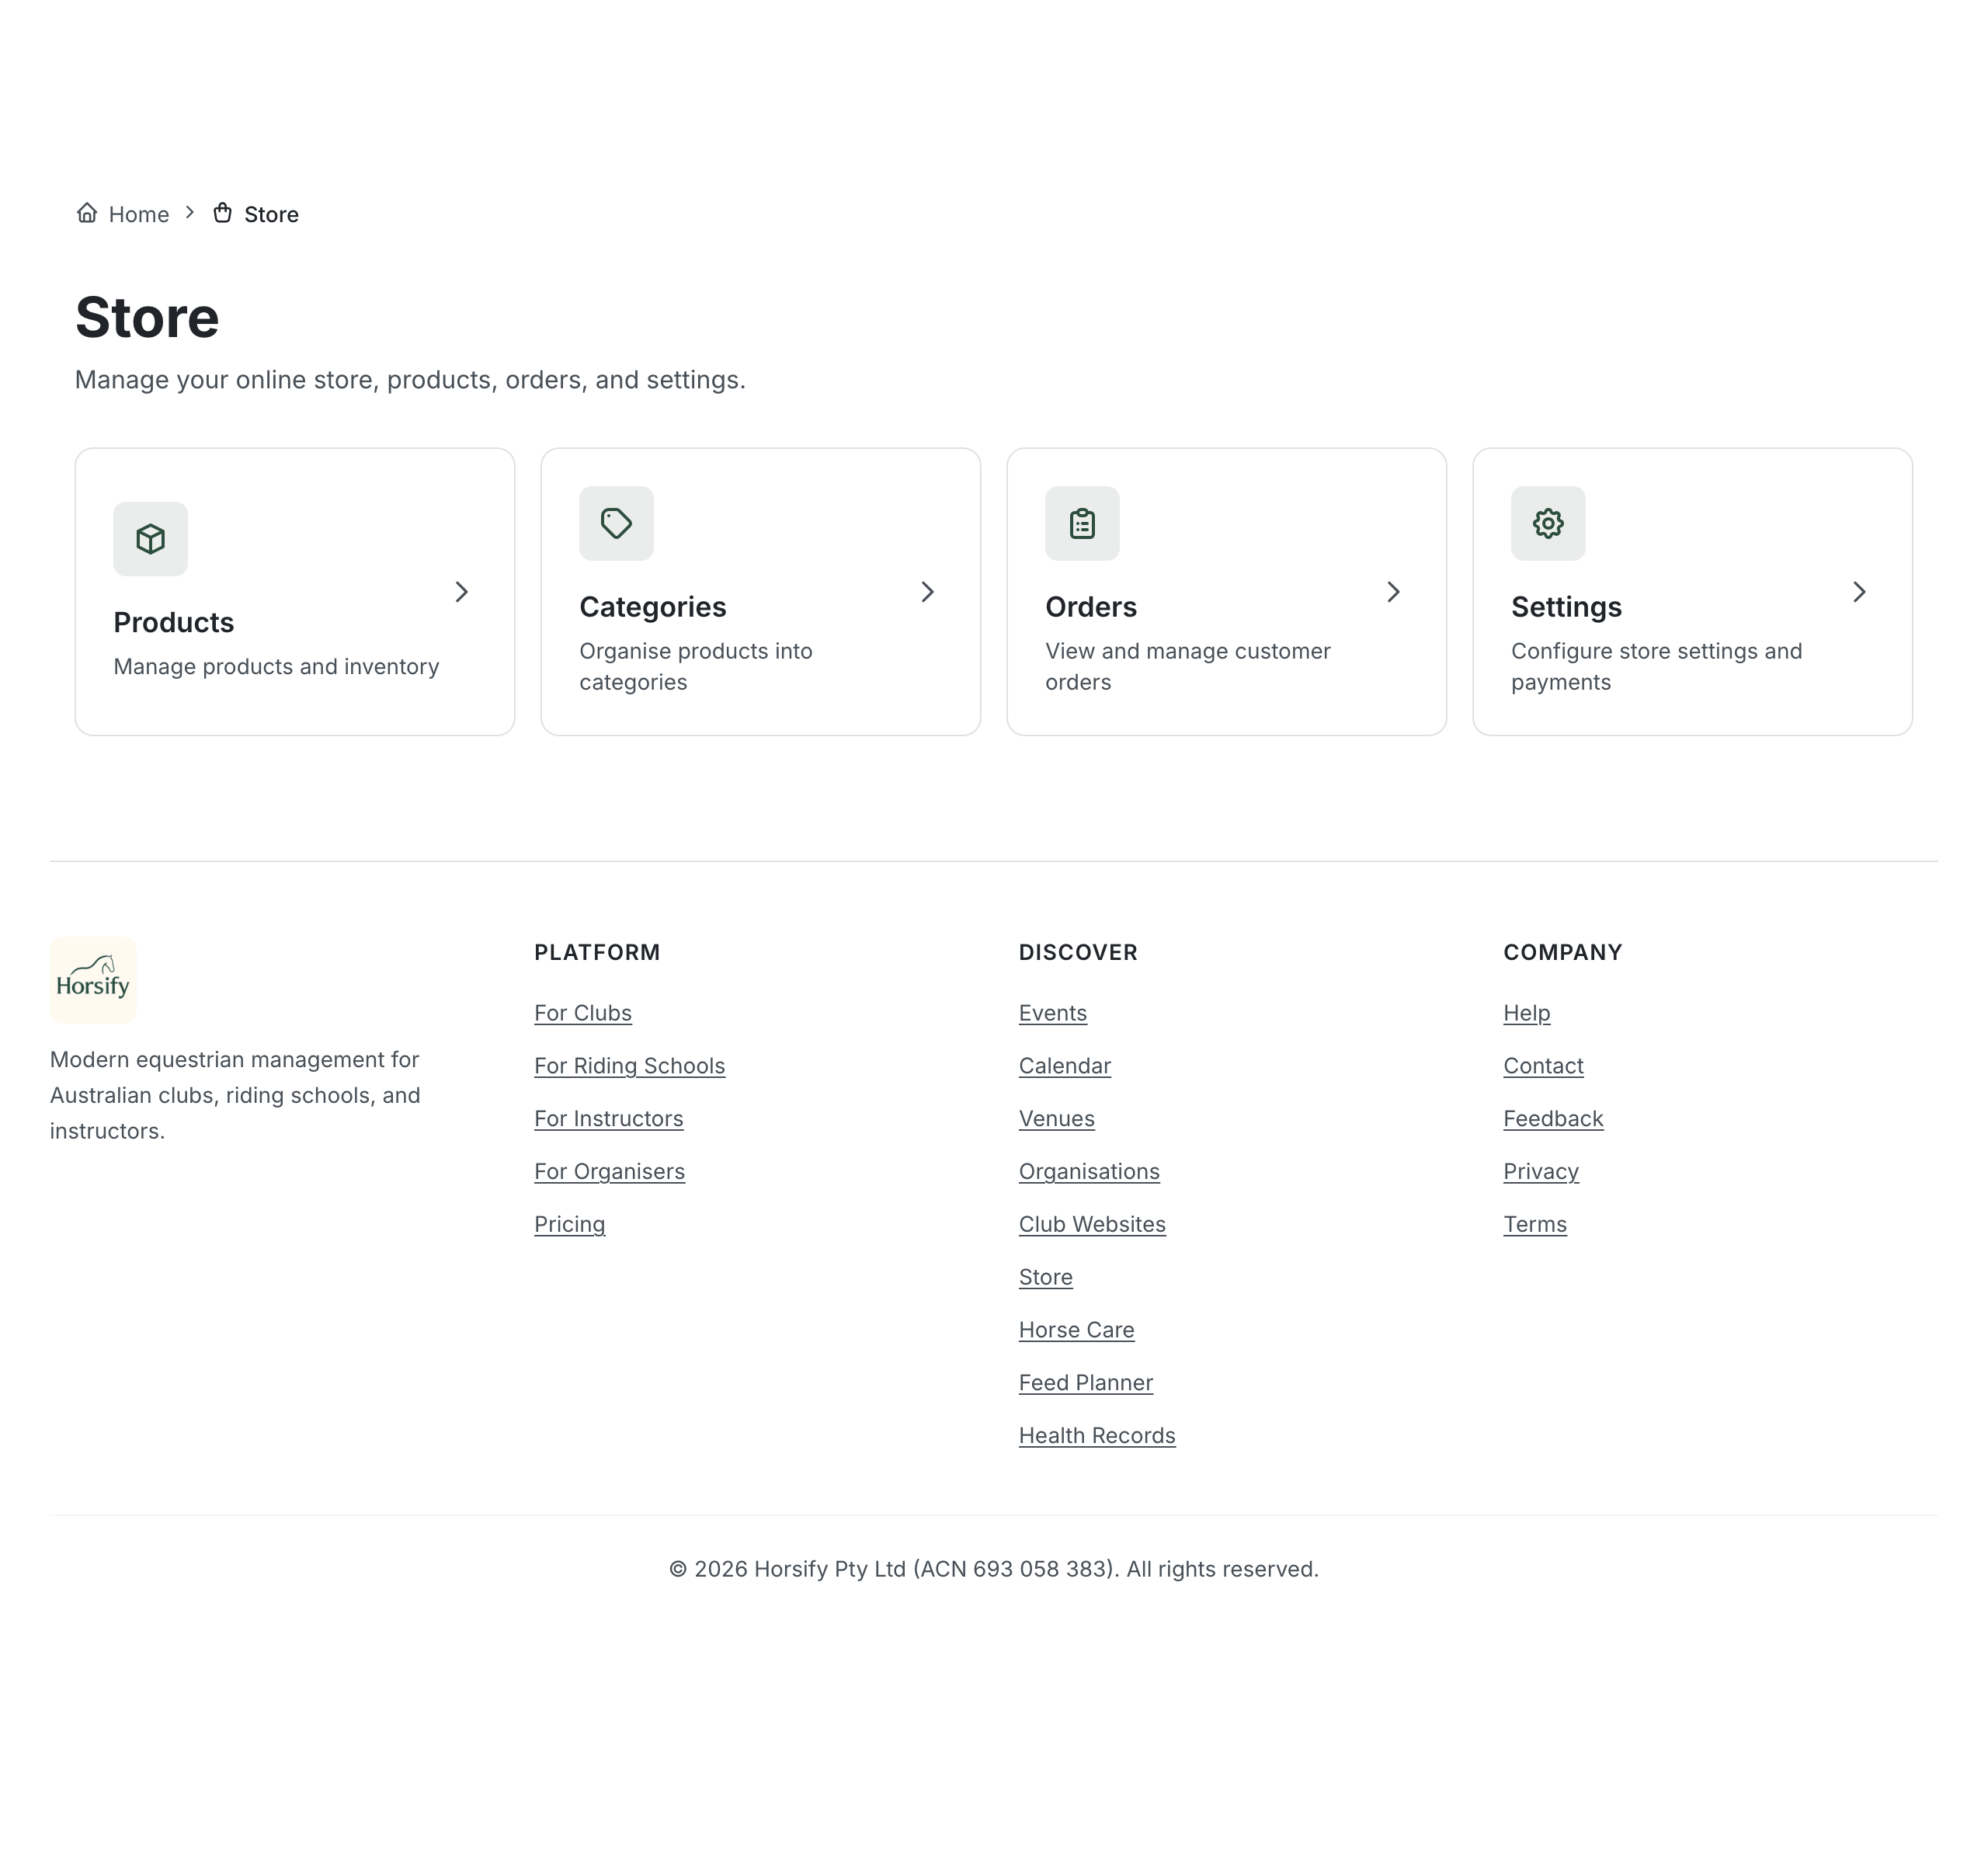Image resolution: width=1988 pixels, height=1864 pixels.
Task: Open the Health Records footer link
Action: point(1097,1436)
